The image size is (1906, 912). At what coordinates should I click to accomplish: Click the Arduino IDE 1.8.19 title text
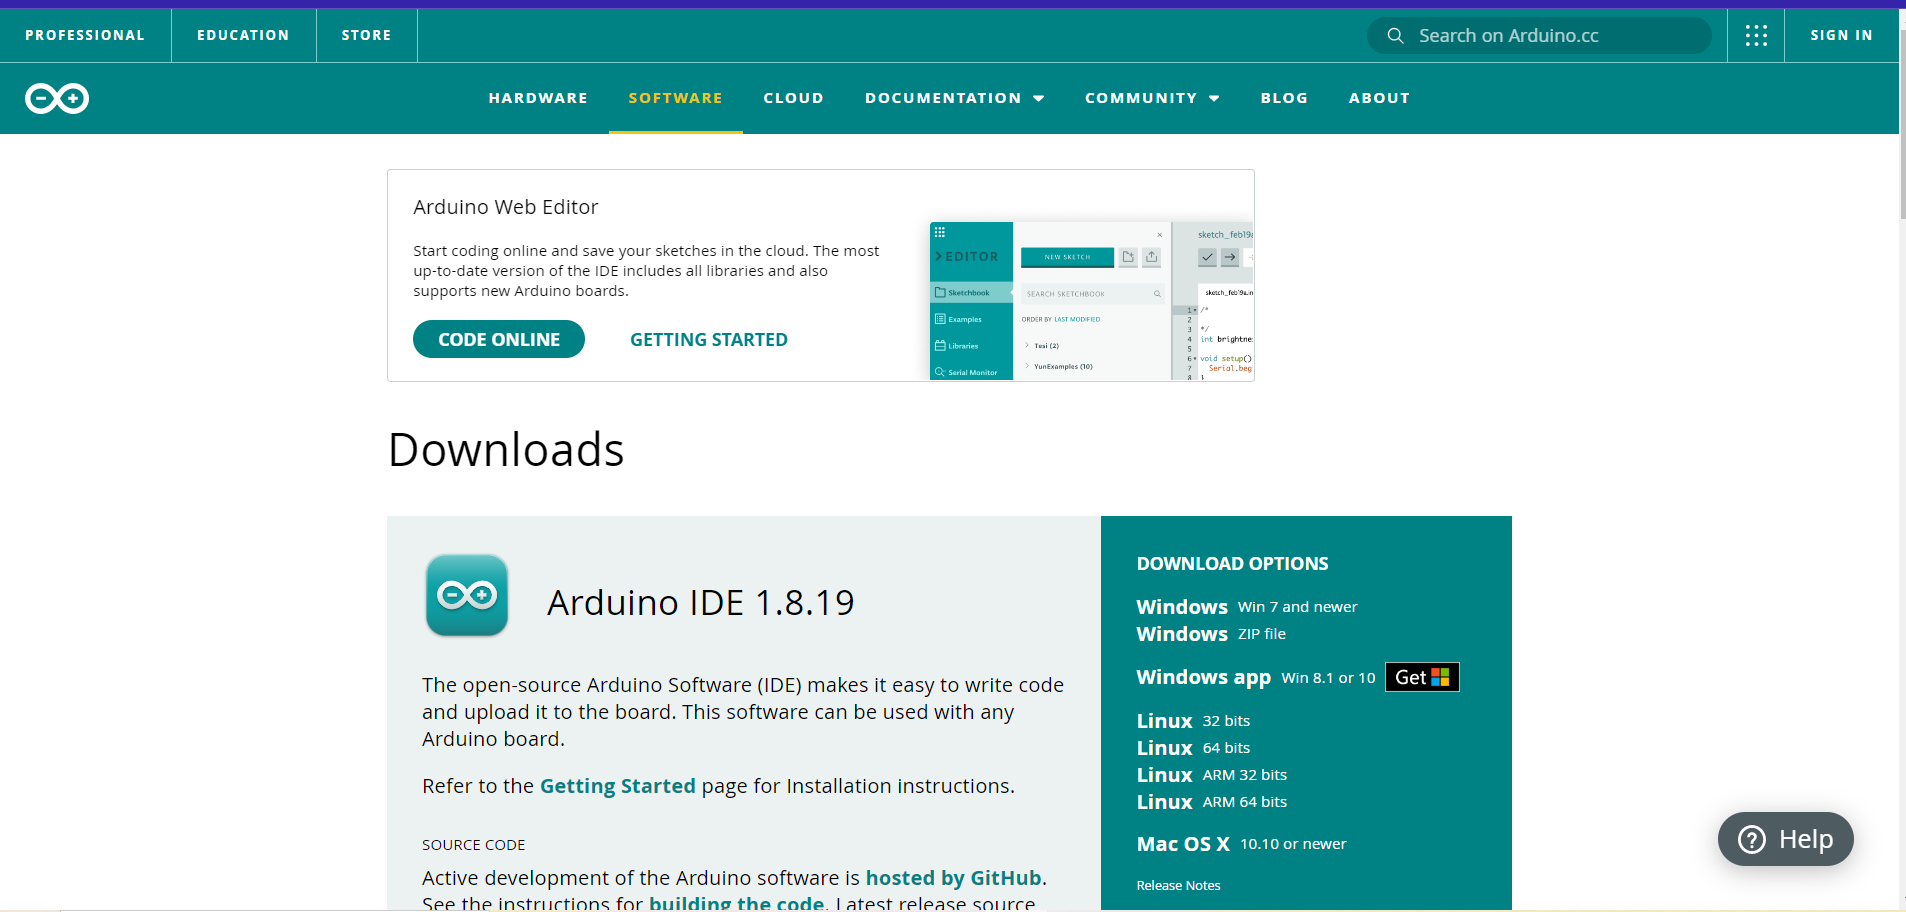coord(700,603)
